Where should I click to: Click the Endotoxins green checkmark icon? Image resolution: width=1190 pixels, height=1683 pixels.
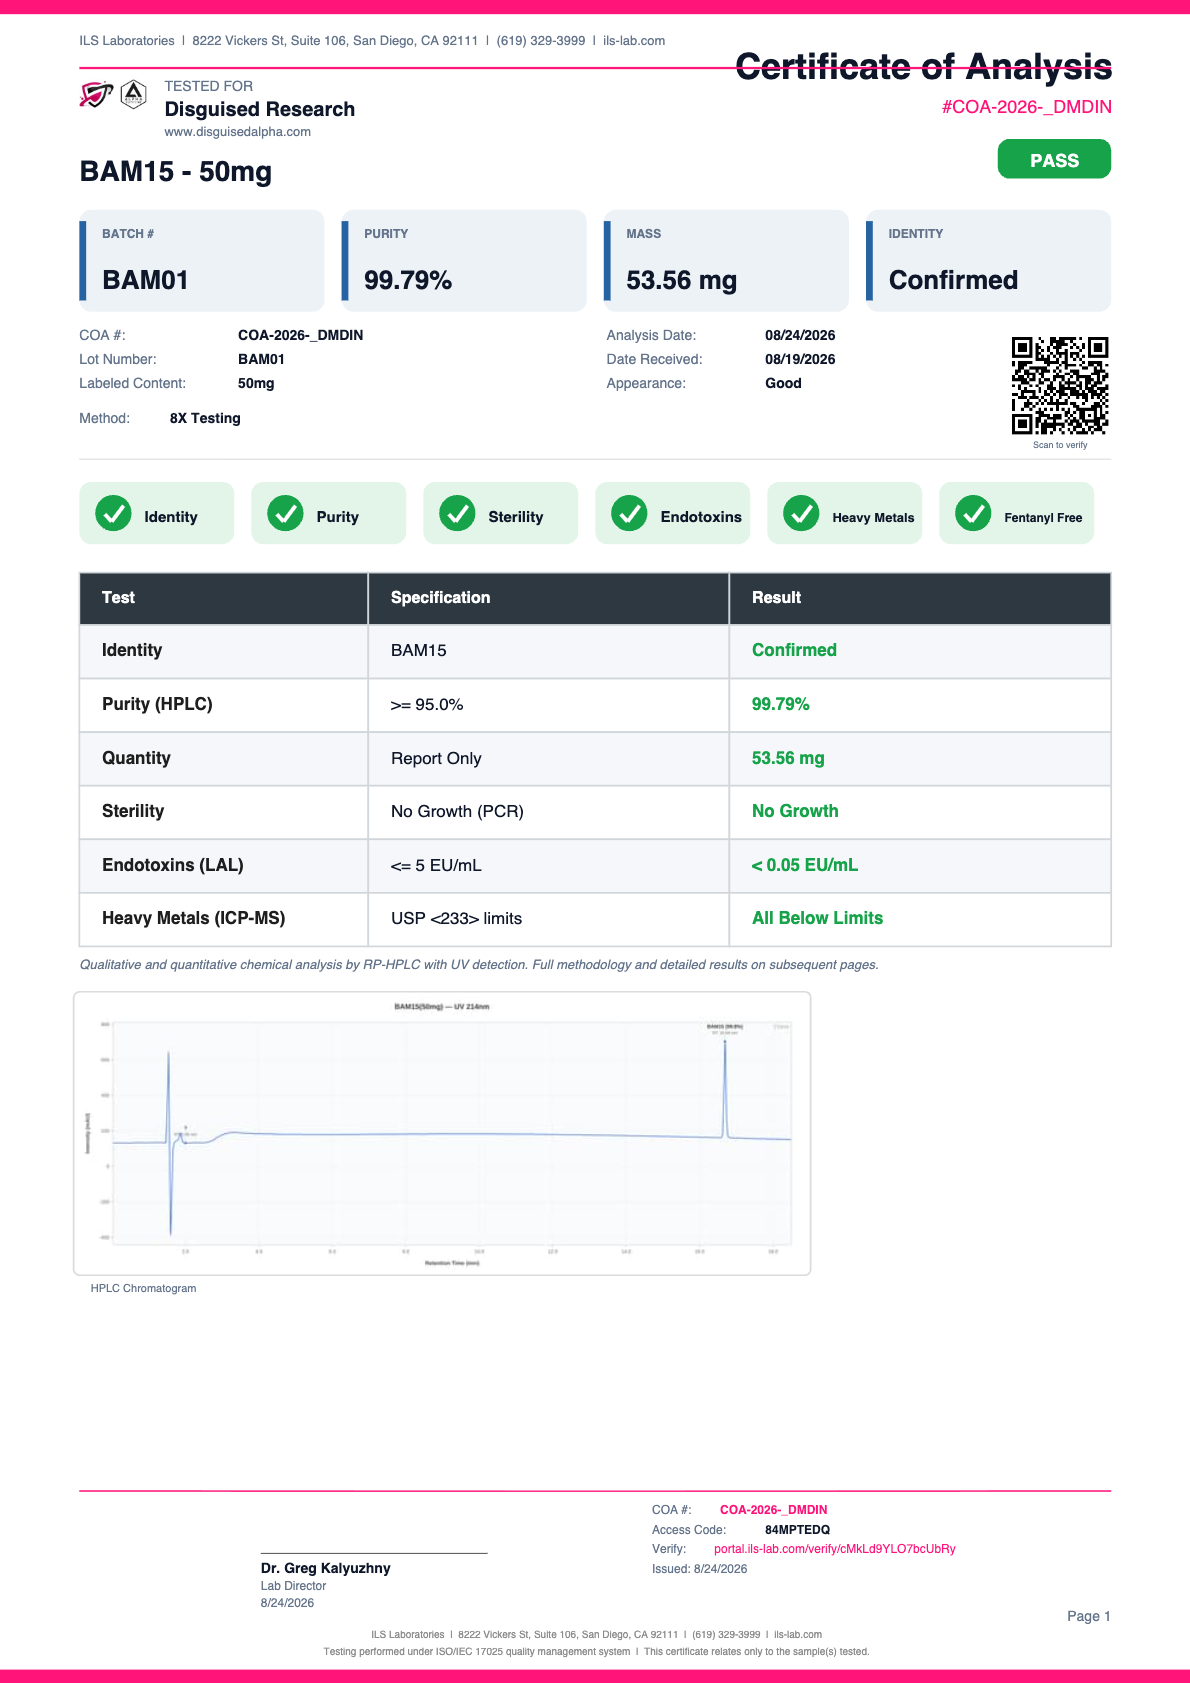click(x=629, y=513)
